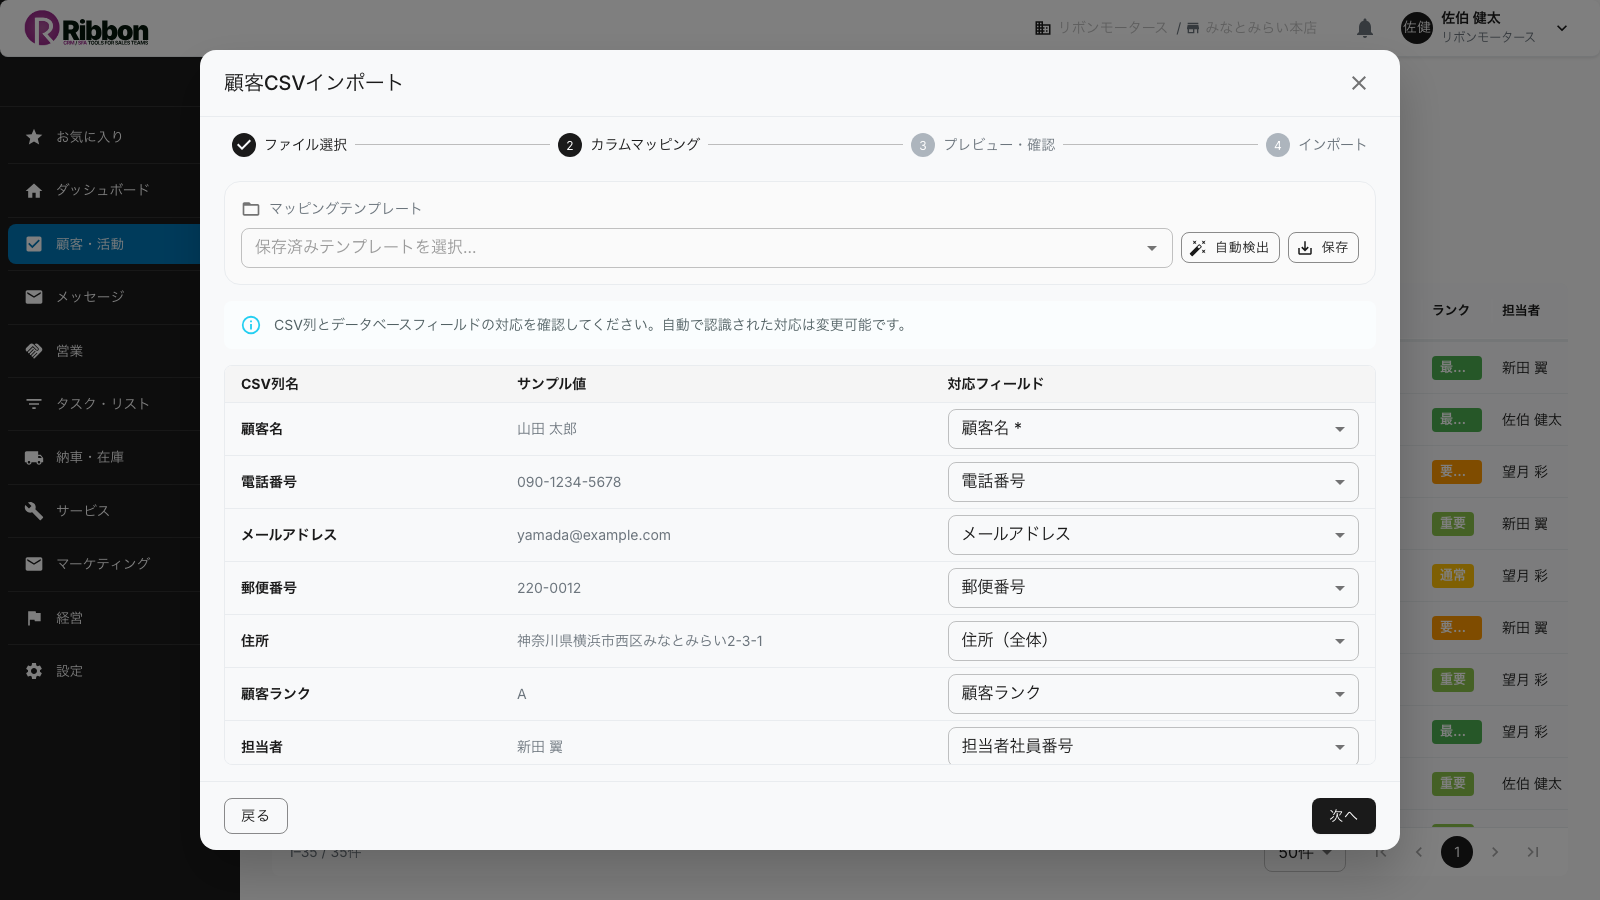Click page 1 in background pagination
This screenshot has width=1600, height=900.
(x=1457, y=852)
